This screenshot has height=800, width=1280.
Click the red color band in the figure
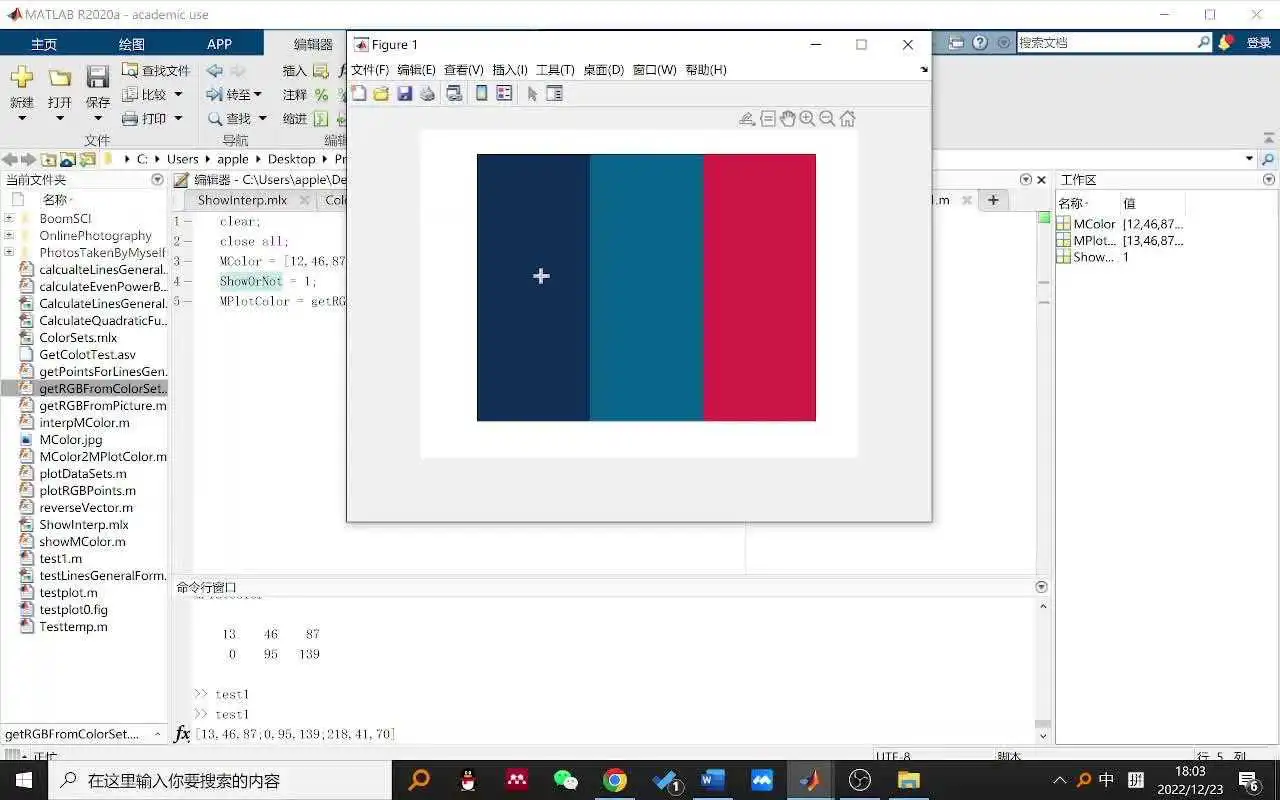[x=759, y=287]
